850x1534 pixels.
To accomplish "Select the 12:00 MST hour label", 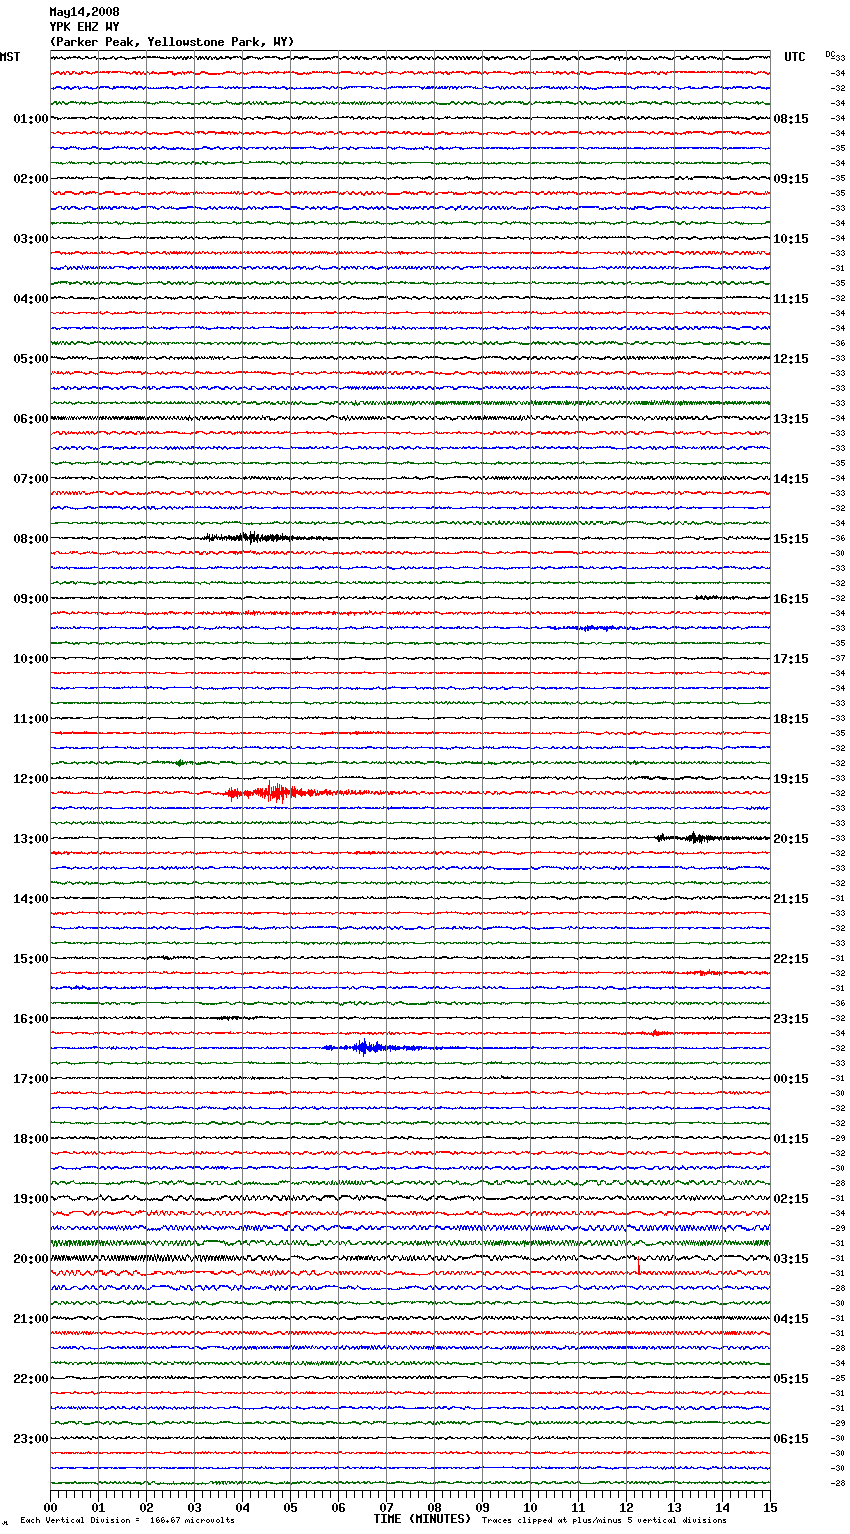I will (31, 779).
